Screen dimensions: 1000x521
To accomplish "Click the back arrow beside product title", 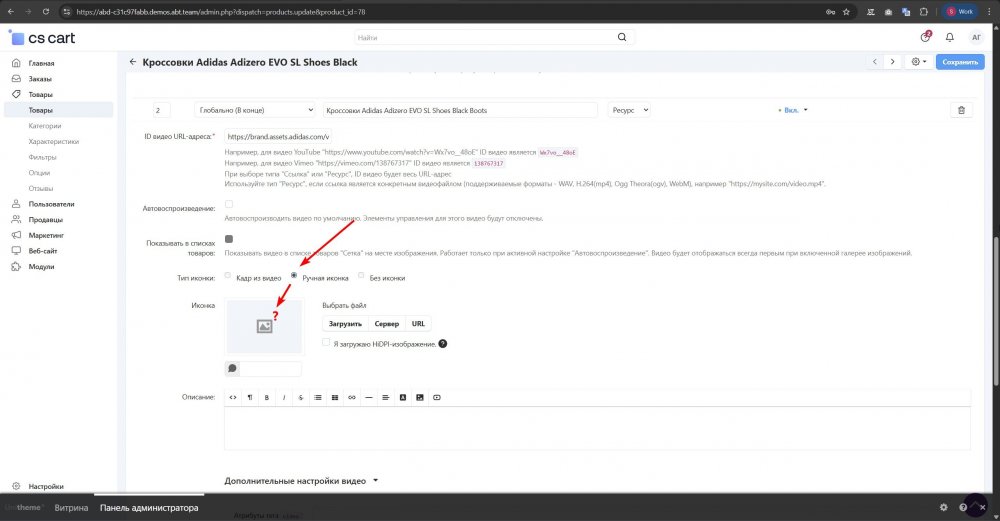I will click(x=132, y=62).
